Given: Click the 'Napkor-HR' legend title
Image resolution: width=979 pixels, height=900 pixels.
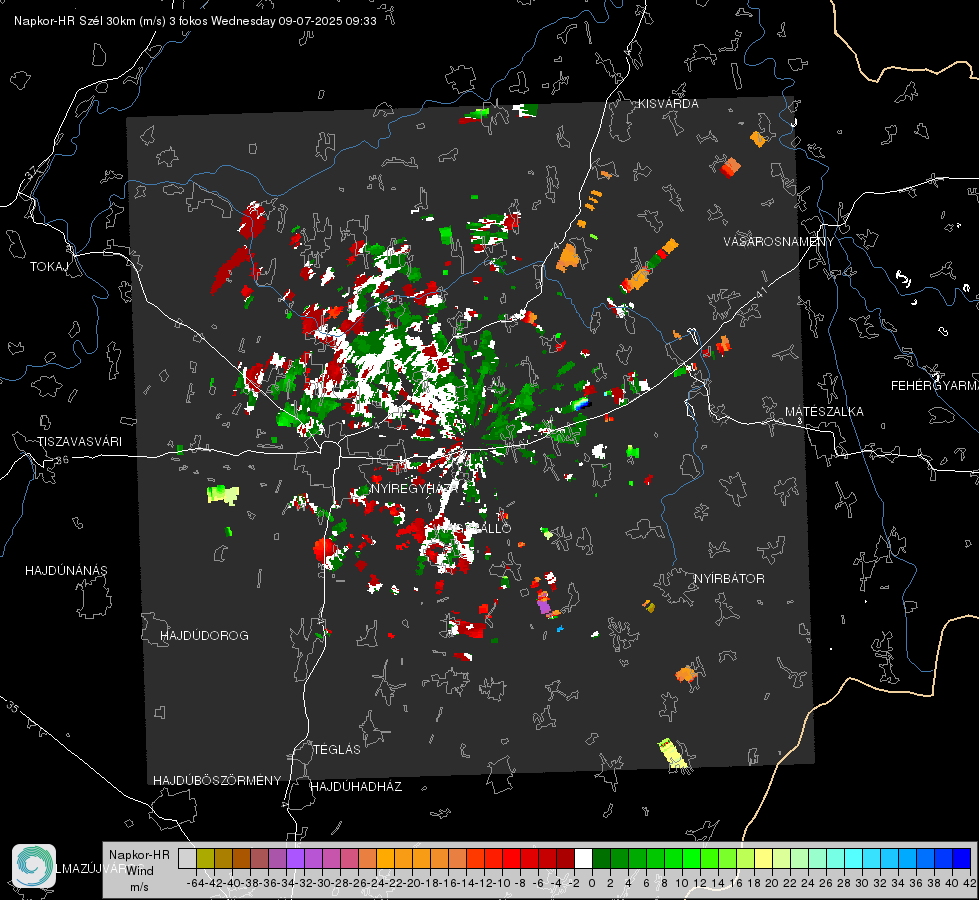Looking at the screenshot, I should tap(139, 855).
